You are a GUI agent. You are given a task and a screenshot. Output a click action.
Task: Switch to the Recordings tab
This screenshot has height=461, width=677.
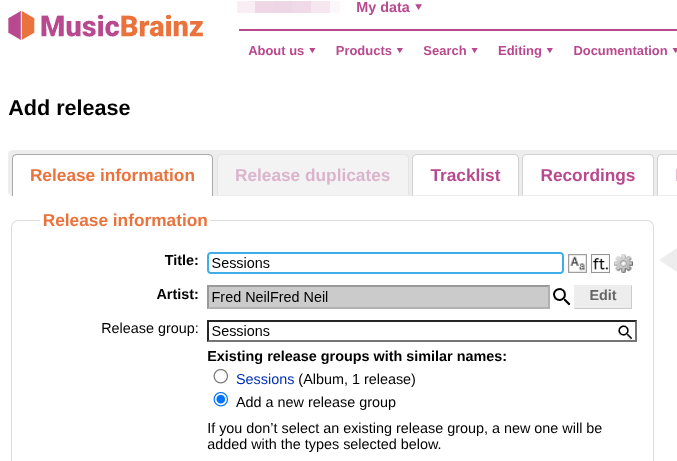click(587, 176)
